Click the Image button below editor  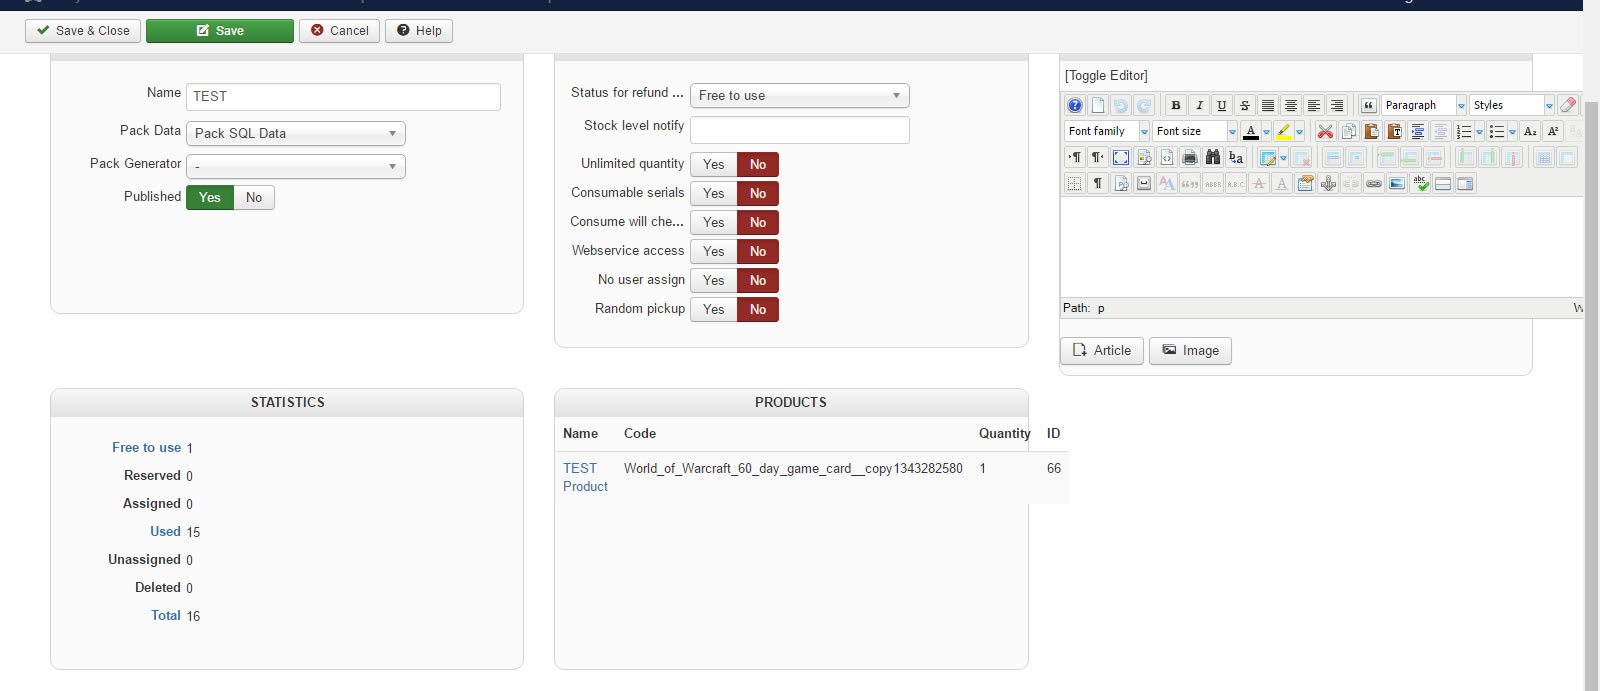coord(1190,350)
